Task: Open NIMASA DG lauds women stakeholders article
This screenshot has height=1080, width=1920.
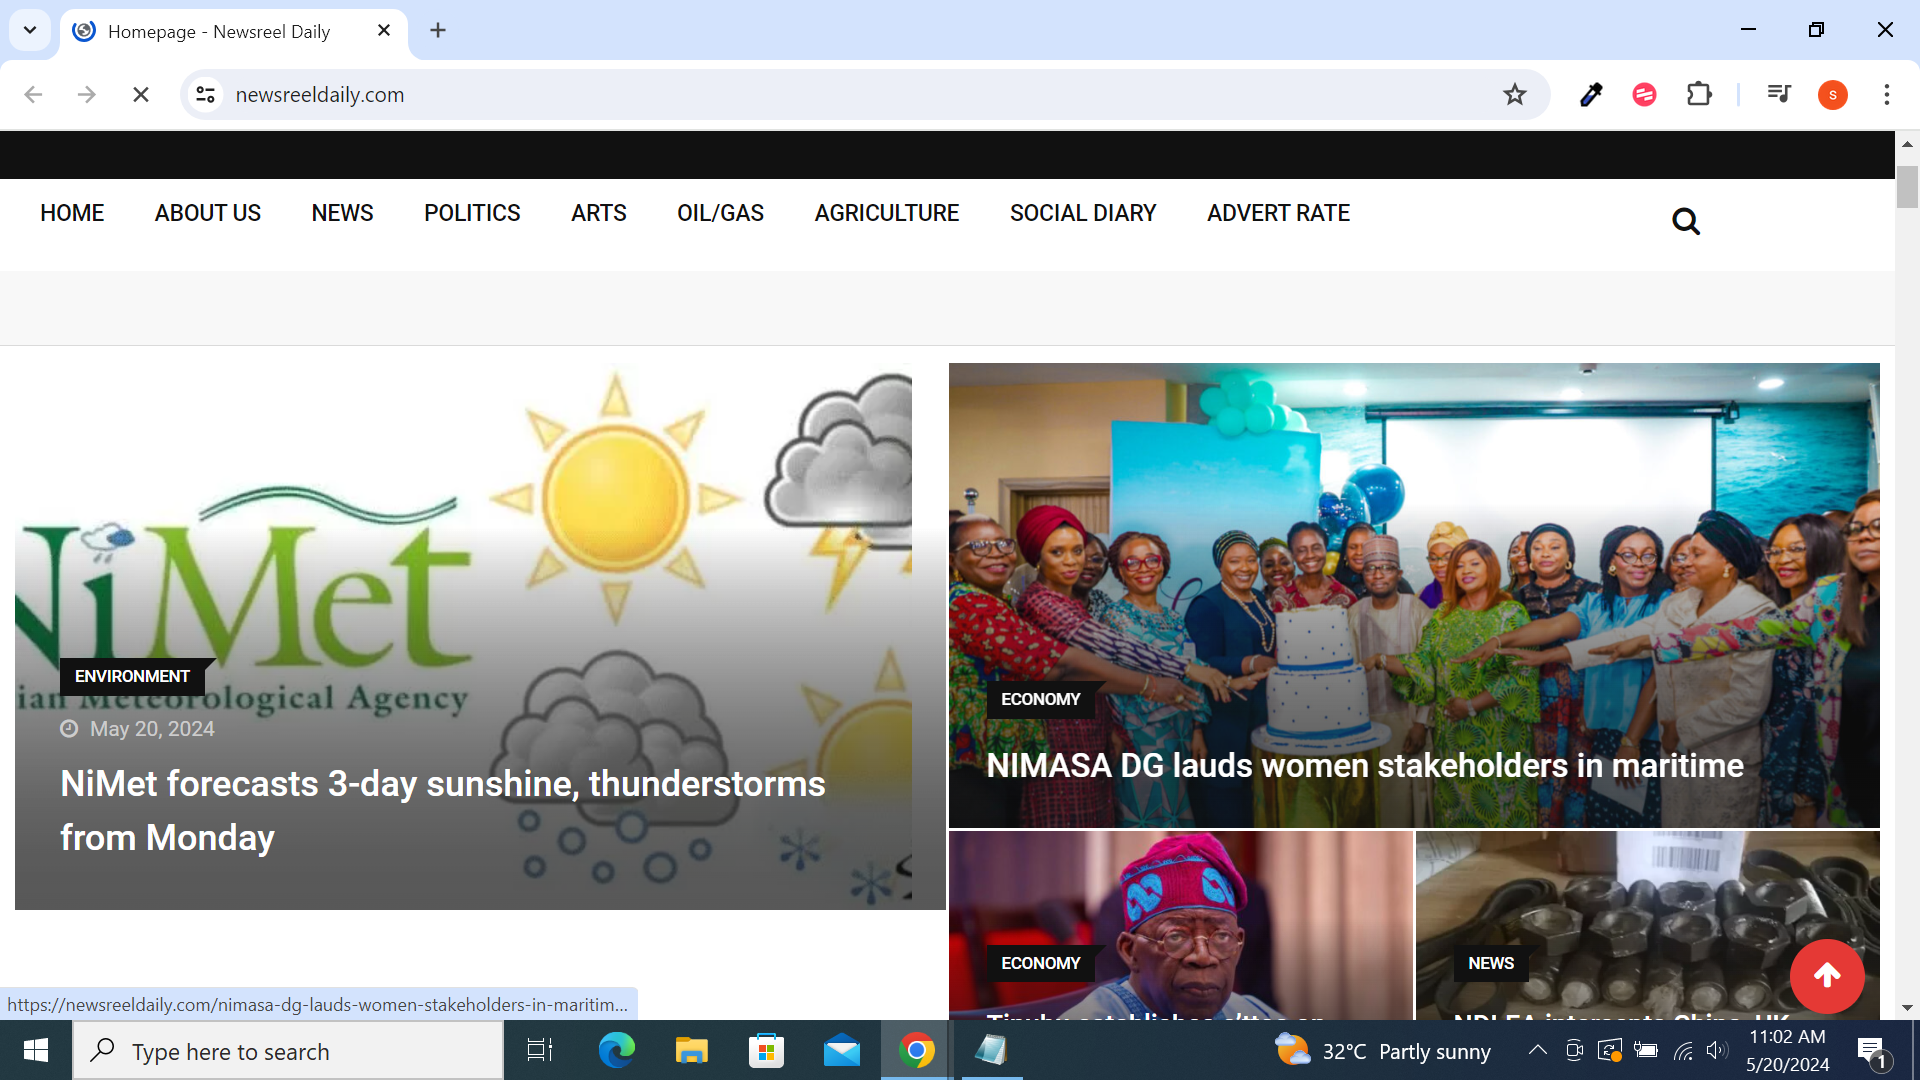Action: click(1364, 766)
